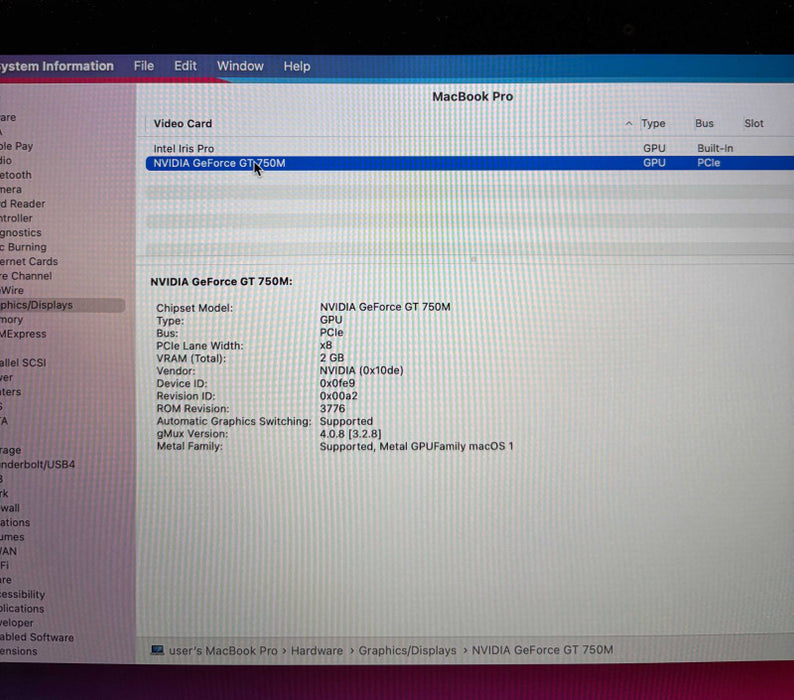Click the Device ID value 0x0fe9

click(337, 383)
